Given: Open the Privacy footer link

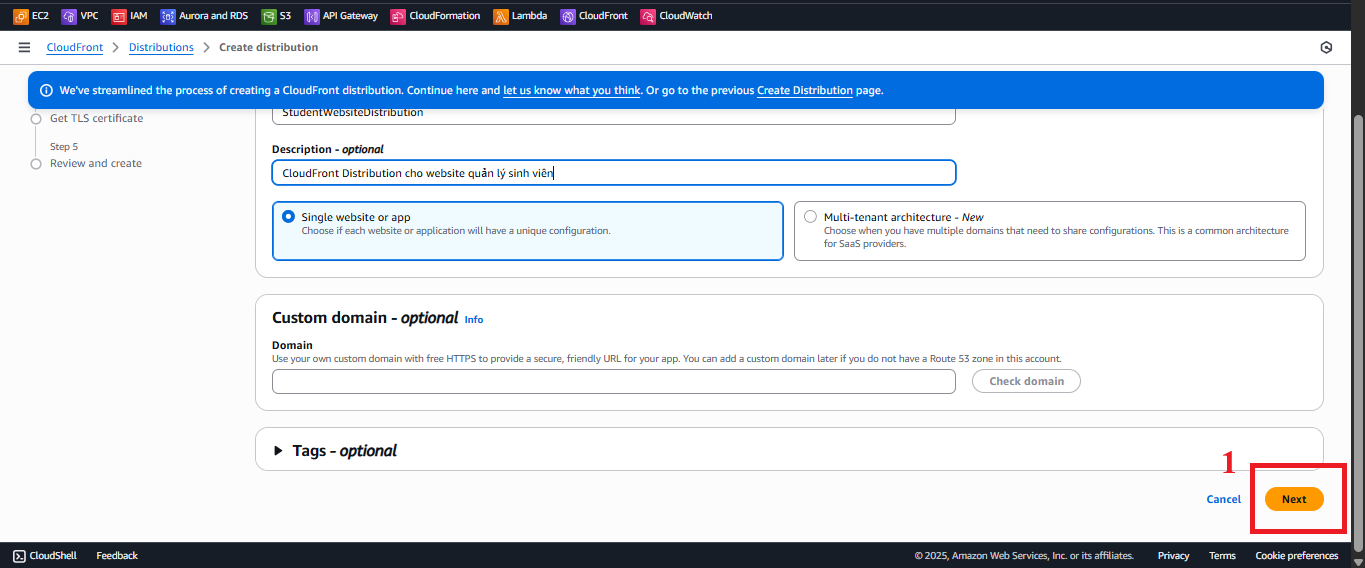Looking at the screenshot, I should pyautogui.click(x=1173, y=555).
